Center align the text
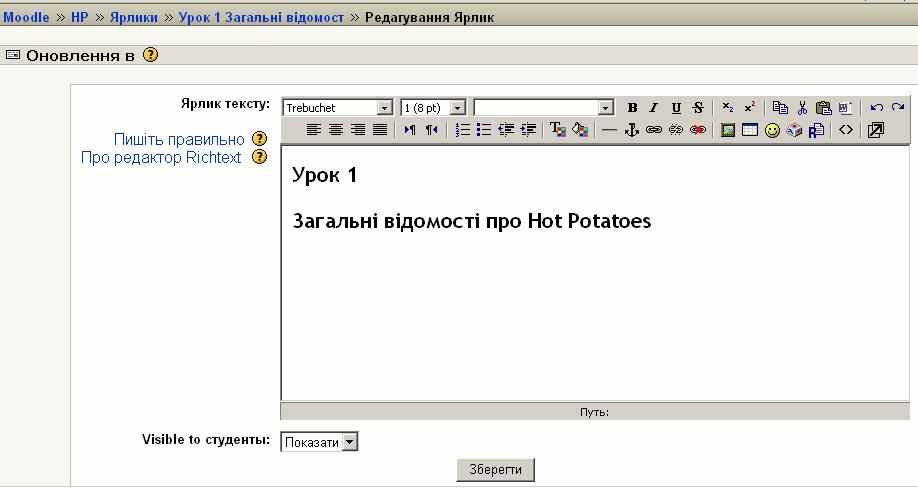The image size is (918, 488). pyautogui.click(x=335, y=130)
